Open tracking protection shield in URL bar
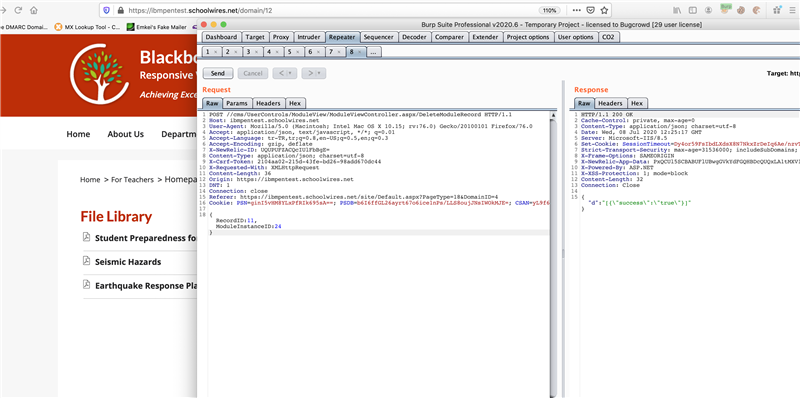800x398 pixels. (x=107, y=10)
